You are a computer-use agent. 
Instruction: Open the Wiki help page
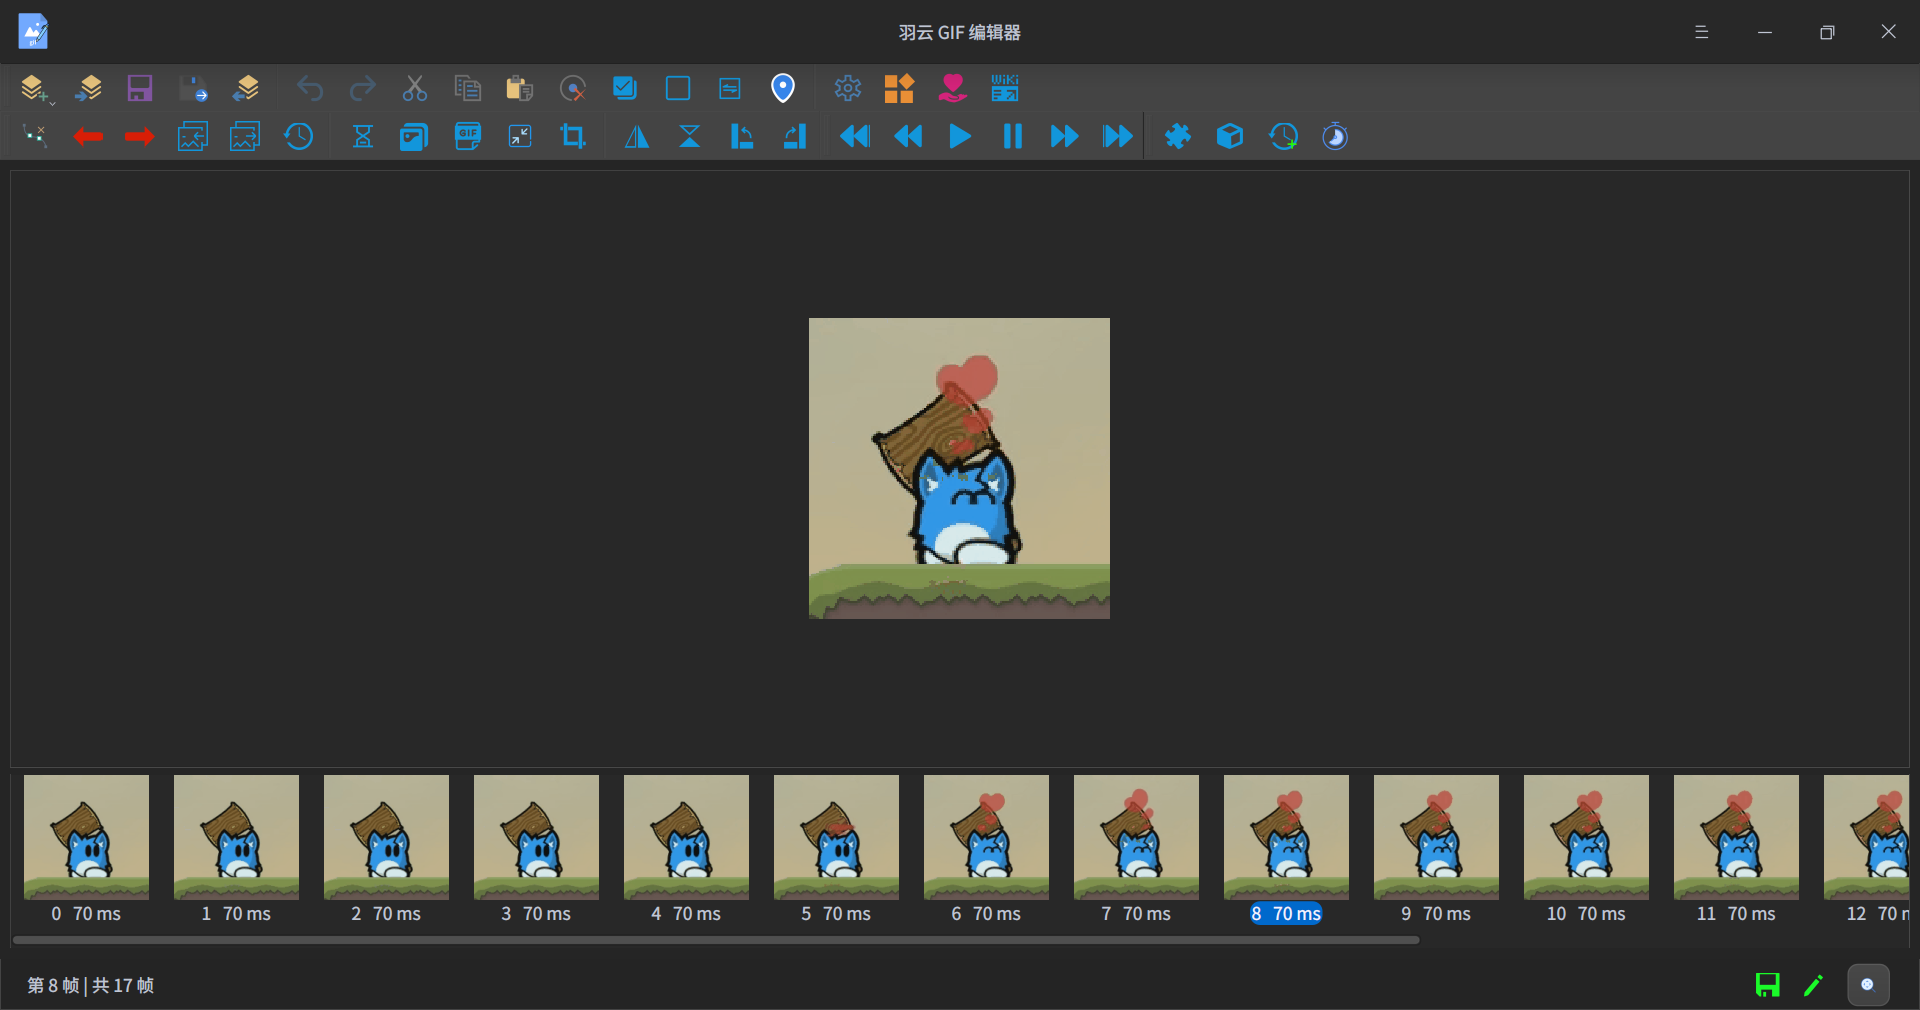[x=1003, y=88]
